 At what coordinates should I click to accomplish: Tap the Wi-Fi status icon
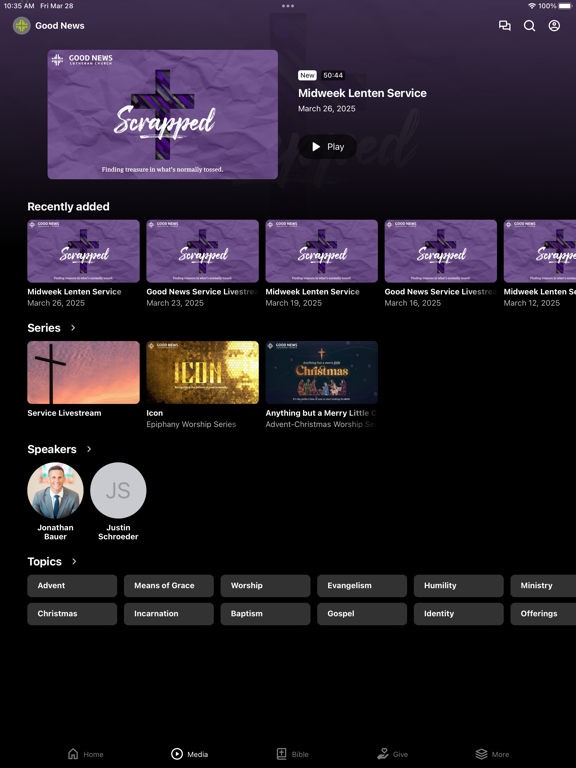coord(532,6)
